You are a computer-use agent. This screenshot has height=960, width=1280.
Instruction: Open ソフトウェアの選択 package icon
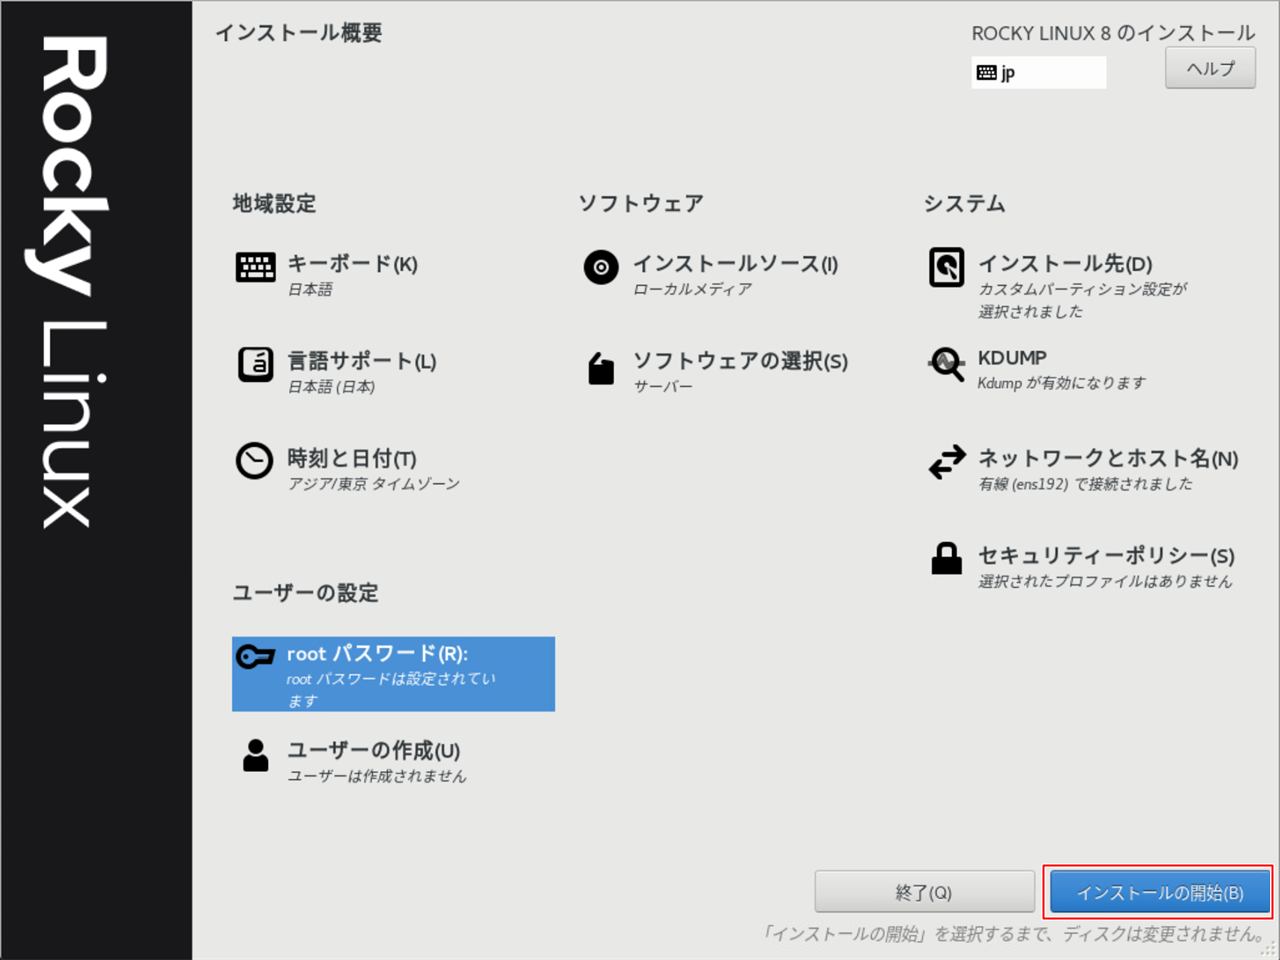601,368
